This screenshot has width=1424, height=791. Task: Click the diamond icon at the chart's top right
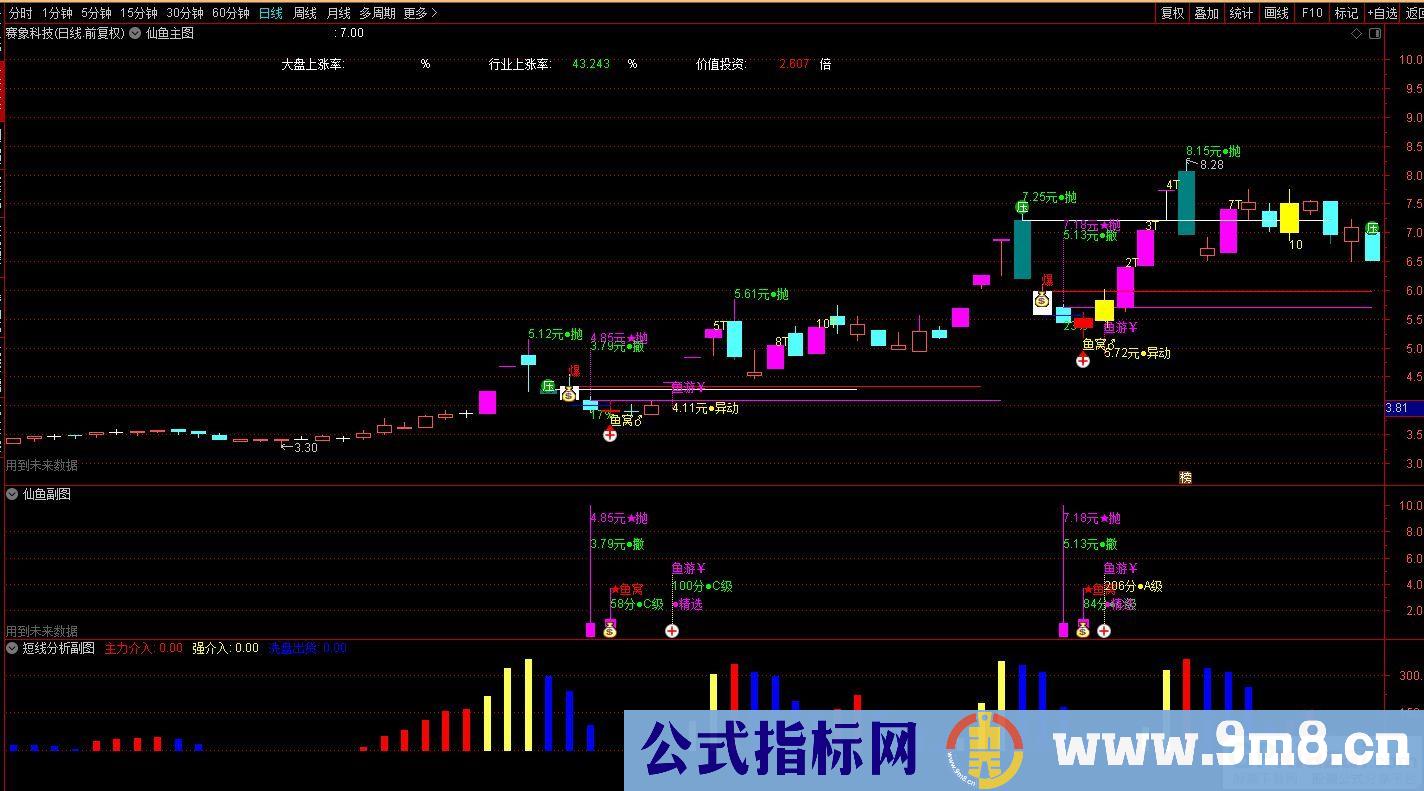tap(1357, 33)
